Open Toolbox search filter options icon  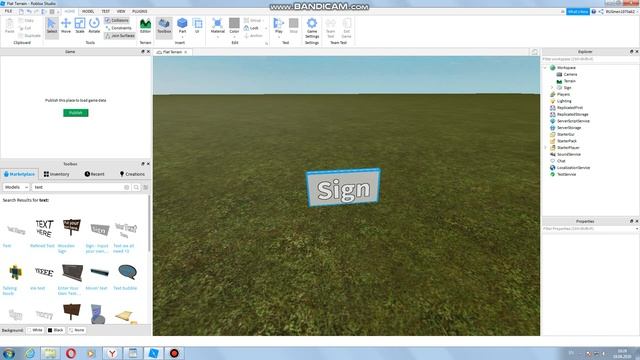pos(145,187)
